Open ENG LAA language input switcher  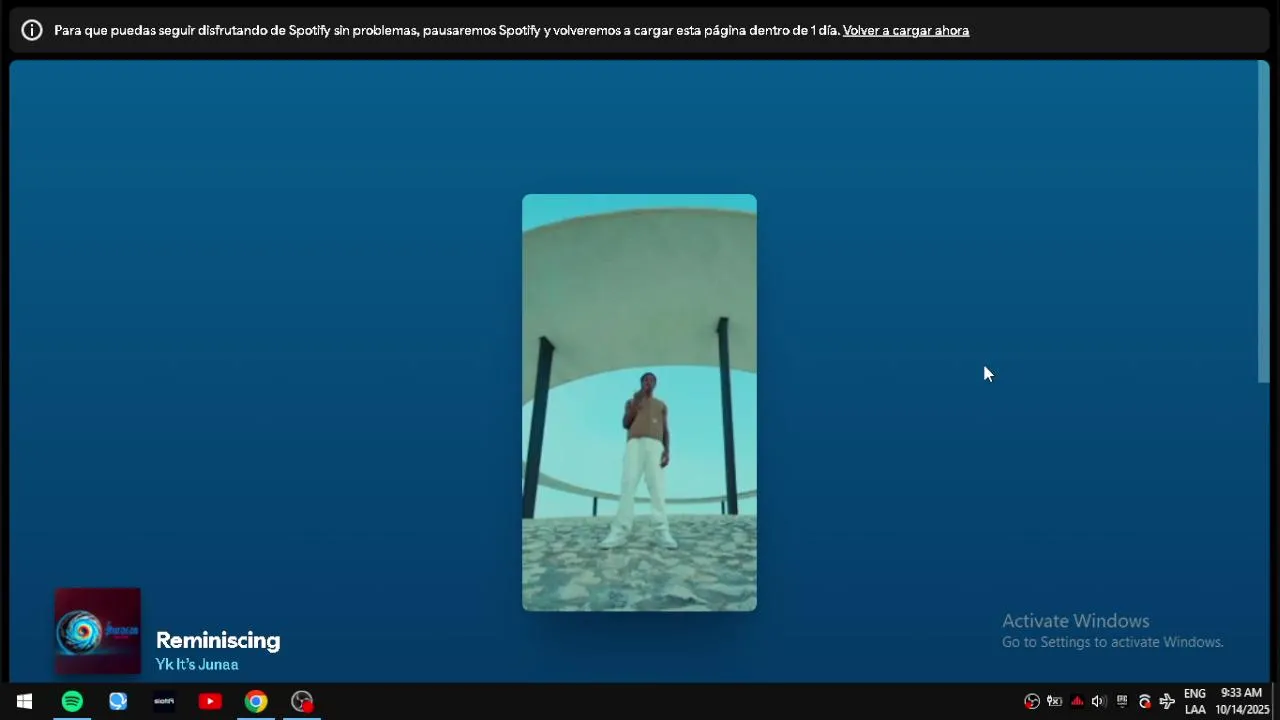[1195, 701]
